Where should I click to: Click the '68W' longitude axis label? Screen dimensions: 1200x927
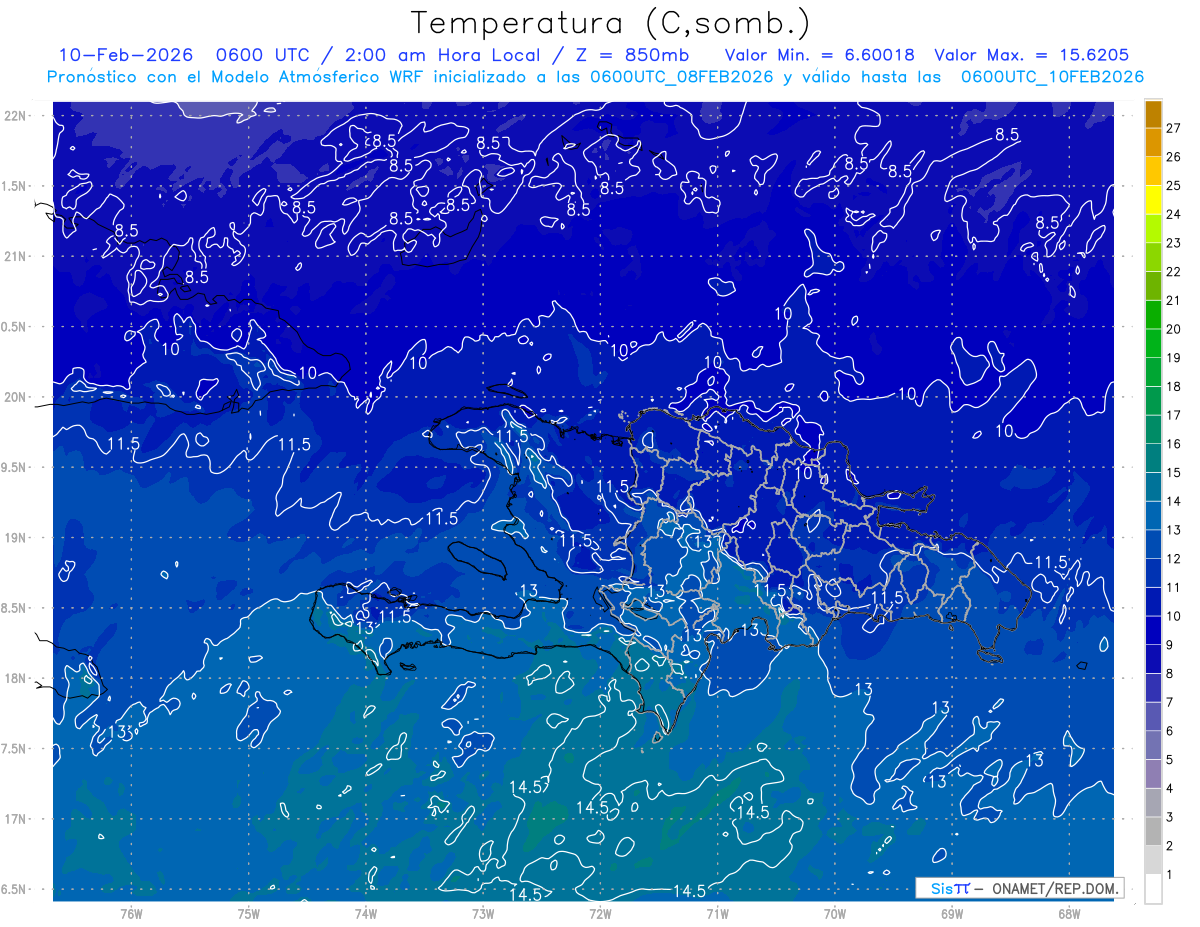coord(1069,914)
